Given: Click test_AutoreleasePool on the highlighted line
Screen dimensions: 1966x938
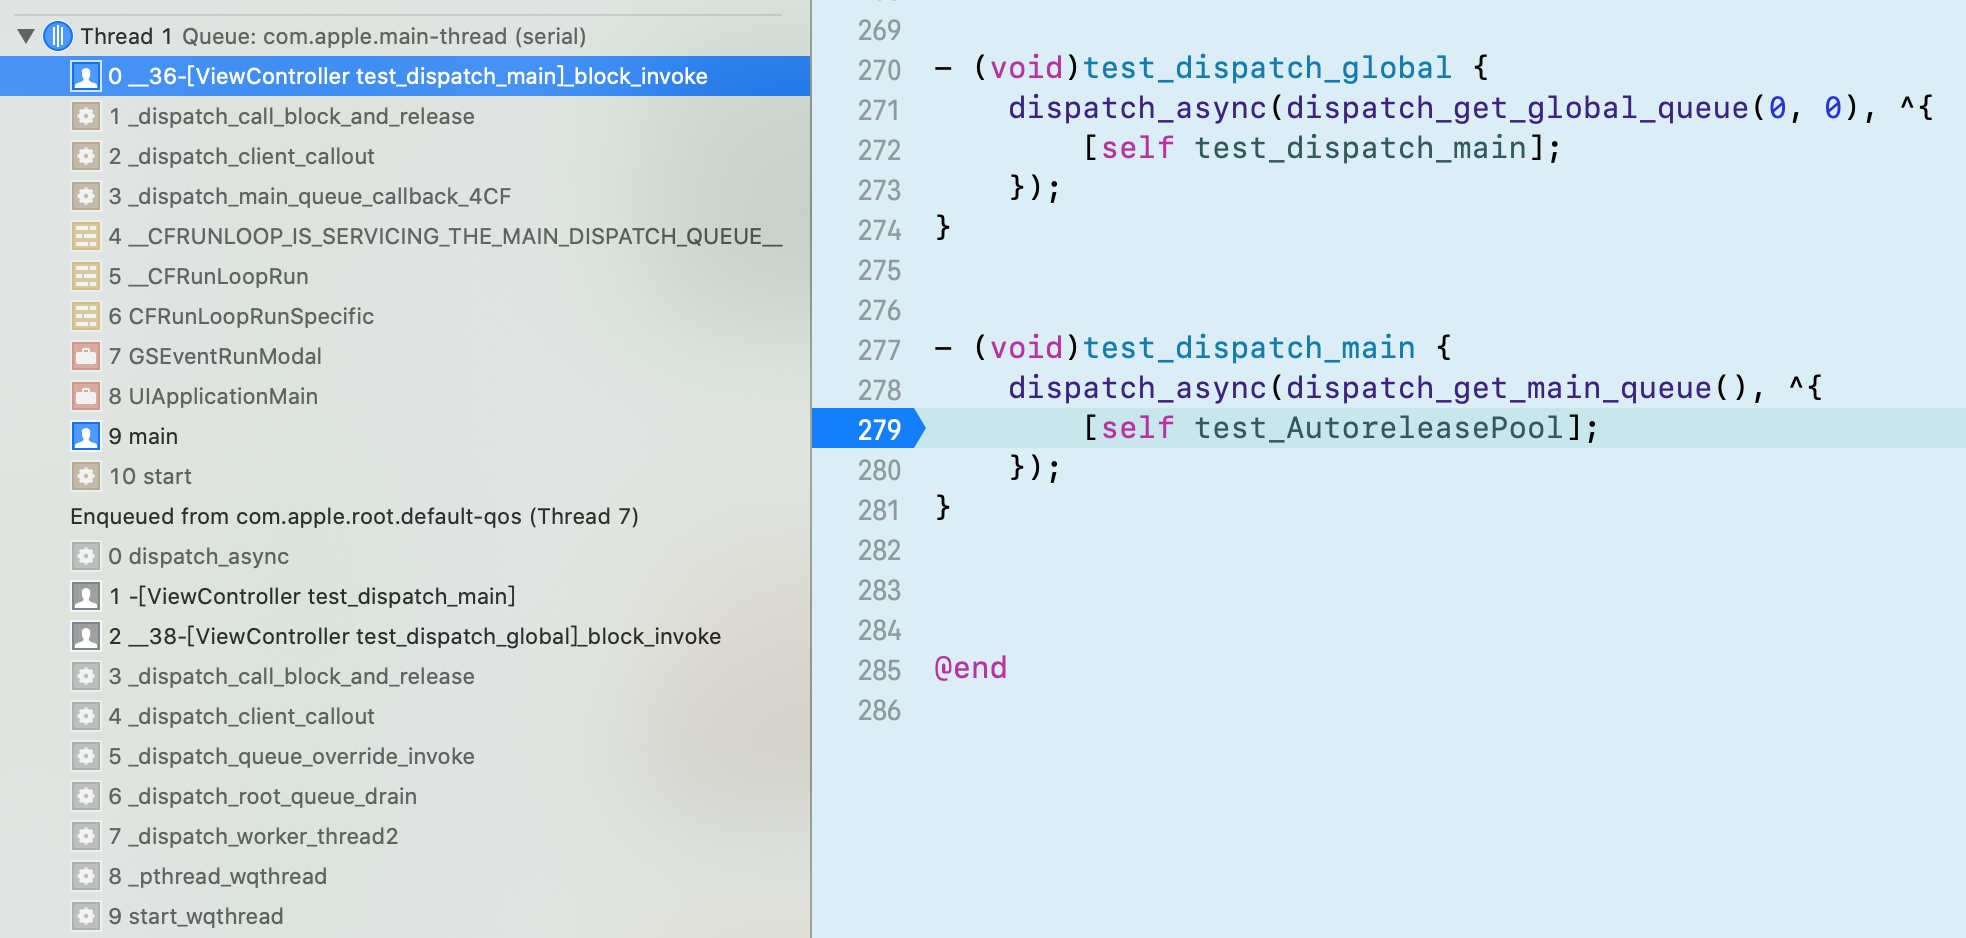Looking at the screenshot, I should click(x=1378, y=428).
